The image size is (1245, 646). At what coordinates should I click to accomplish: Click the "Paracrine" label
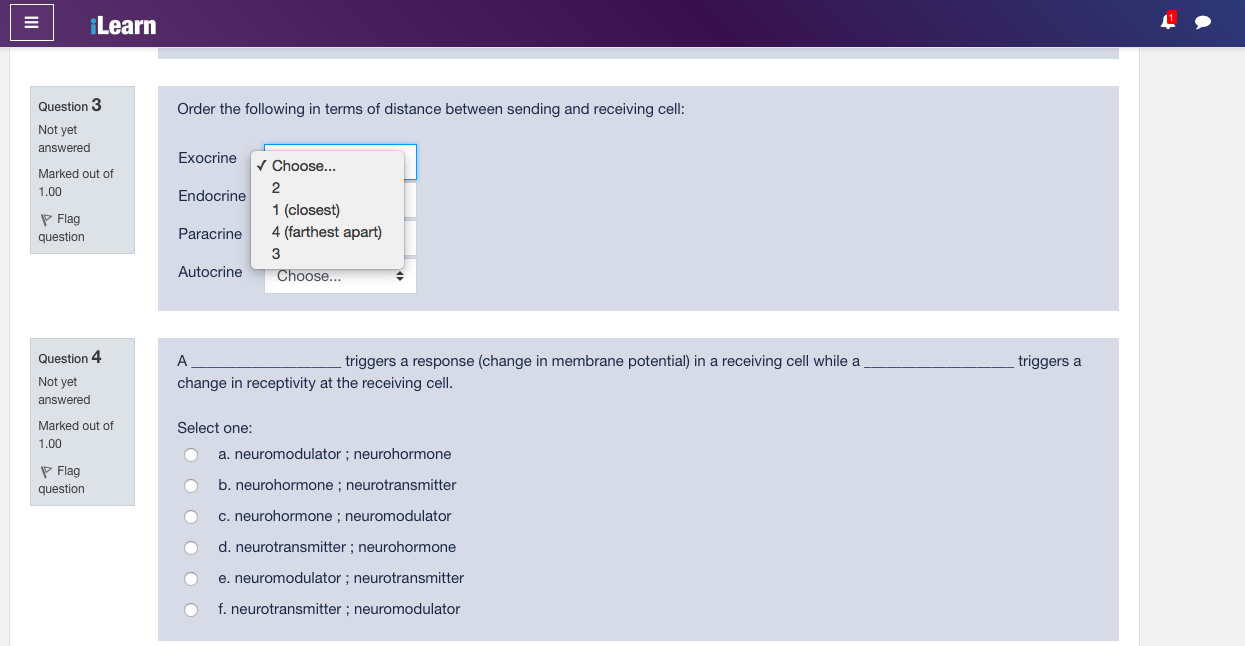pos(210,234)
